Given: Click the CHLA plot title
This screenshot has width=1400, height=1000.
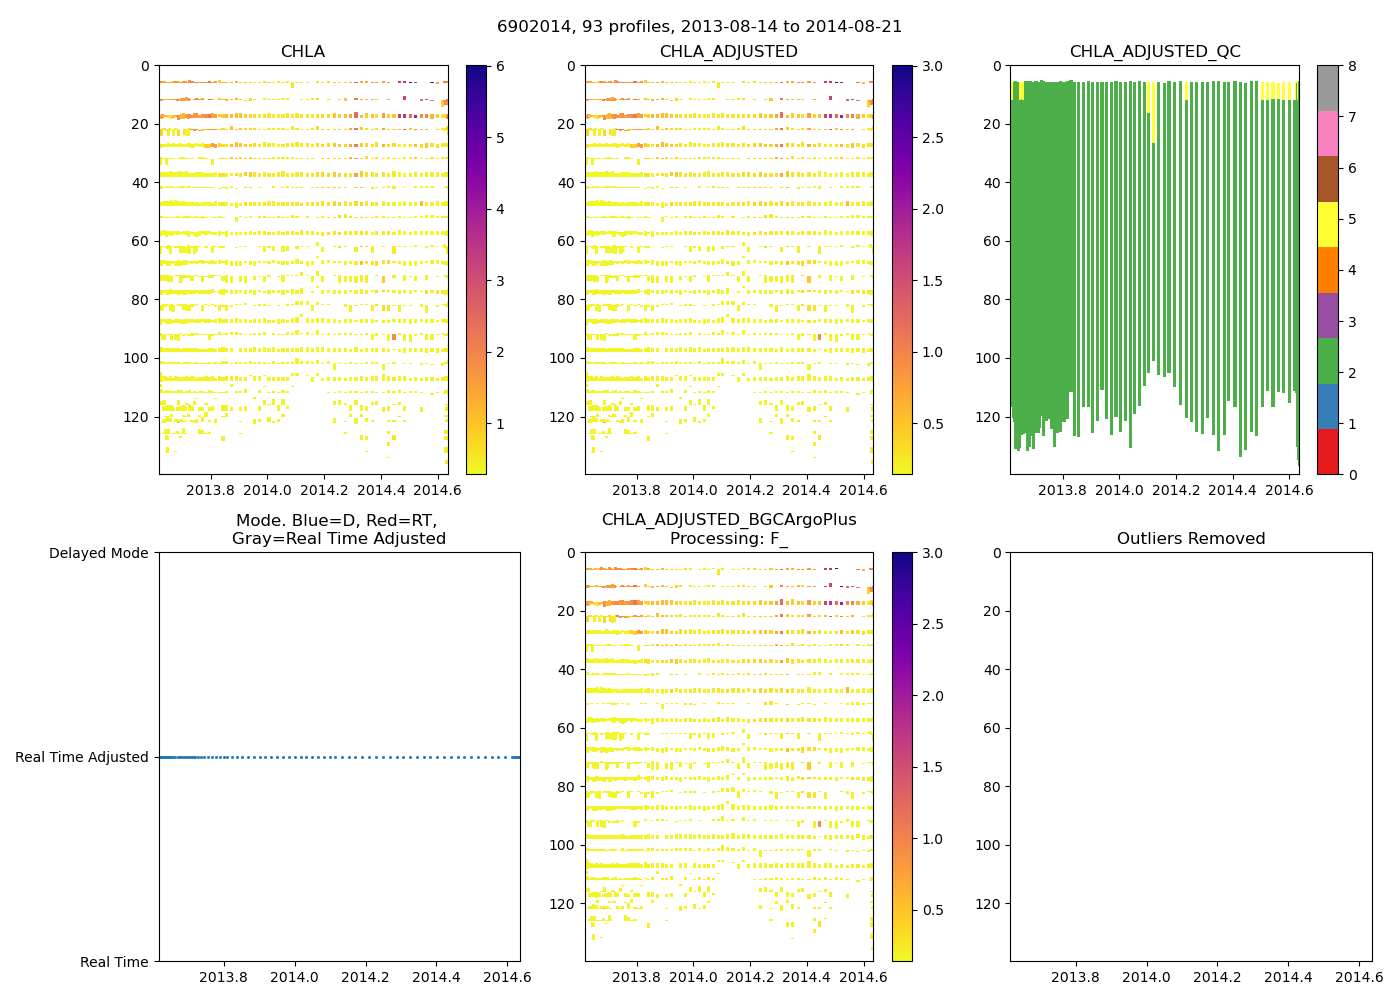Looking at the screenshot, I should tap(302, 52).
